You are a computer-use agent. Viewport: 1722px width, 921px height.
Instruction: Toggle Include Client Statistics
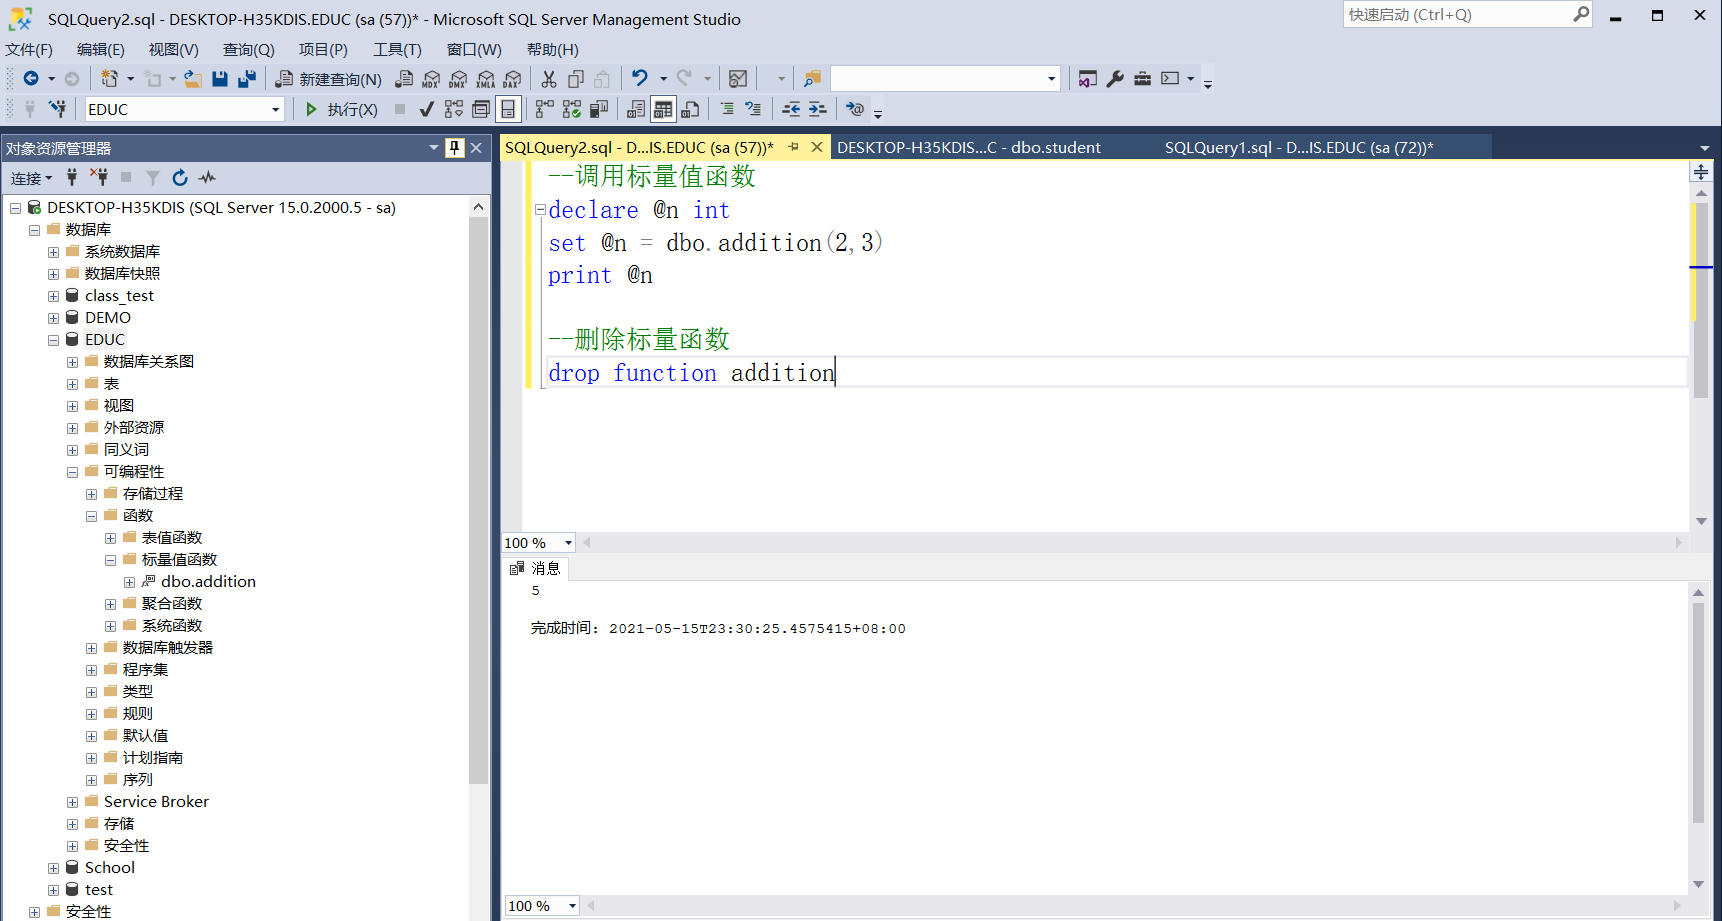point(599,109)
